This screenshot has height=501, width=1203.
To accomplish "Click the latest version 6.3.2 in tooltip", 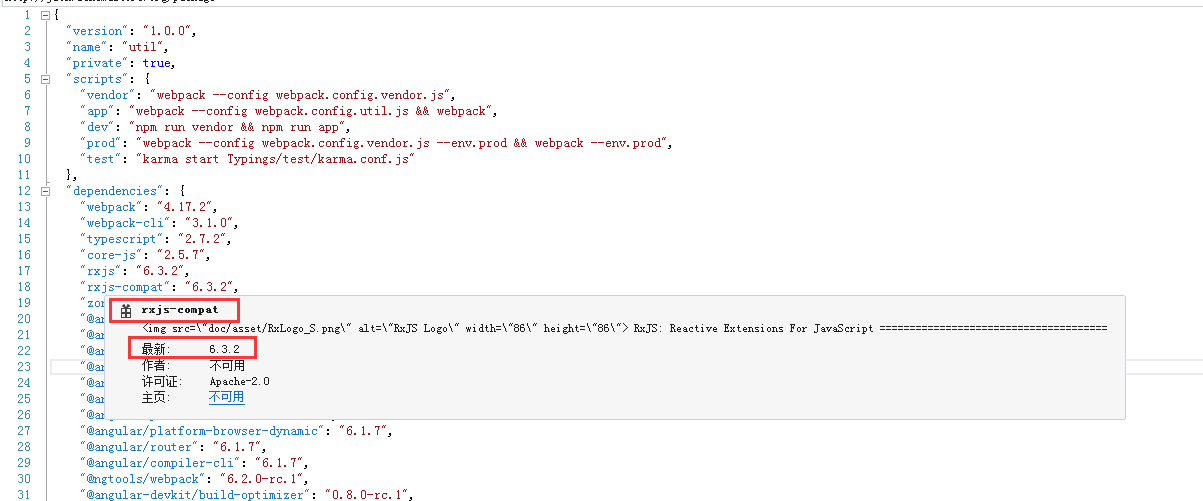I will click(x=224, y=348).
